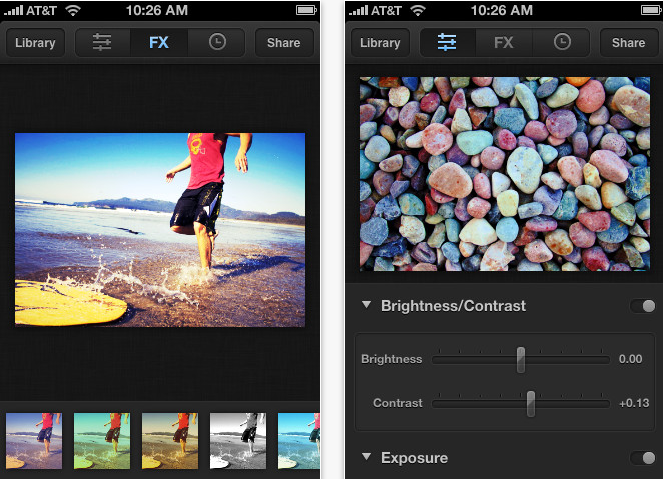Open history clock icon on right phone
663x479 pixels.
(x=562, y=43)
